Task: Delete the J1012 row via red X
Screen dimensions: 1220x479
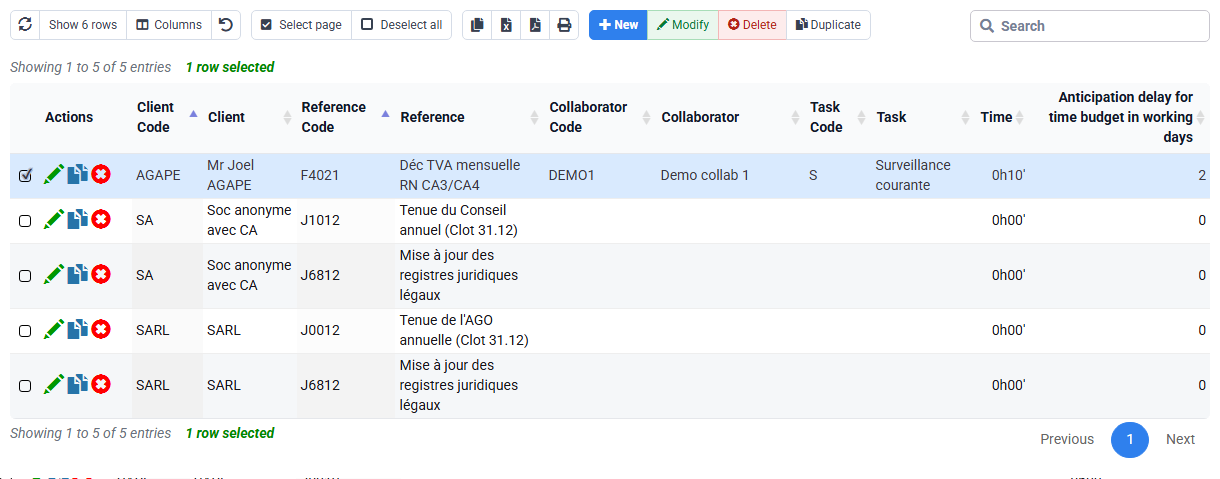Action: point(101,220)
